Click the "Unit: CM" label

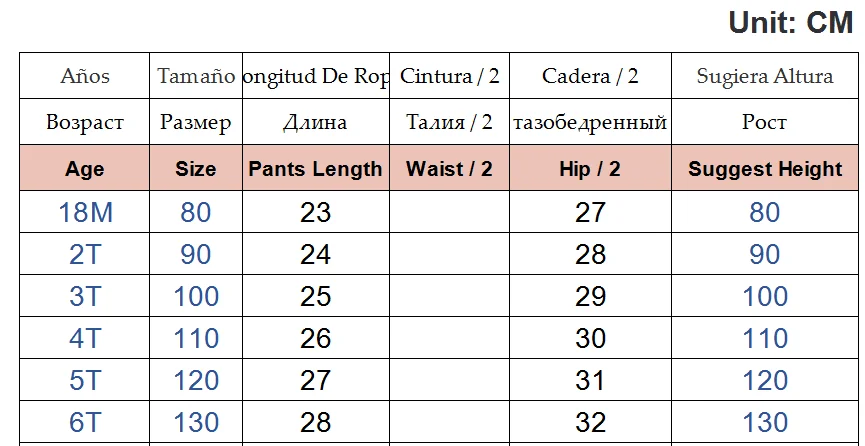(x=790, y=24)
